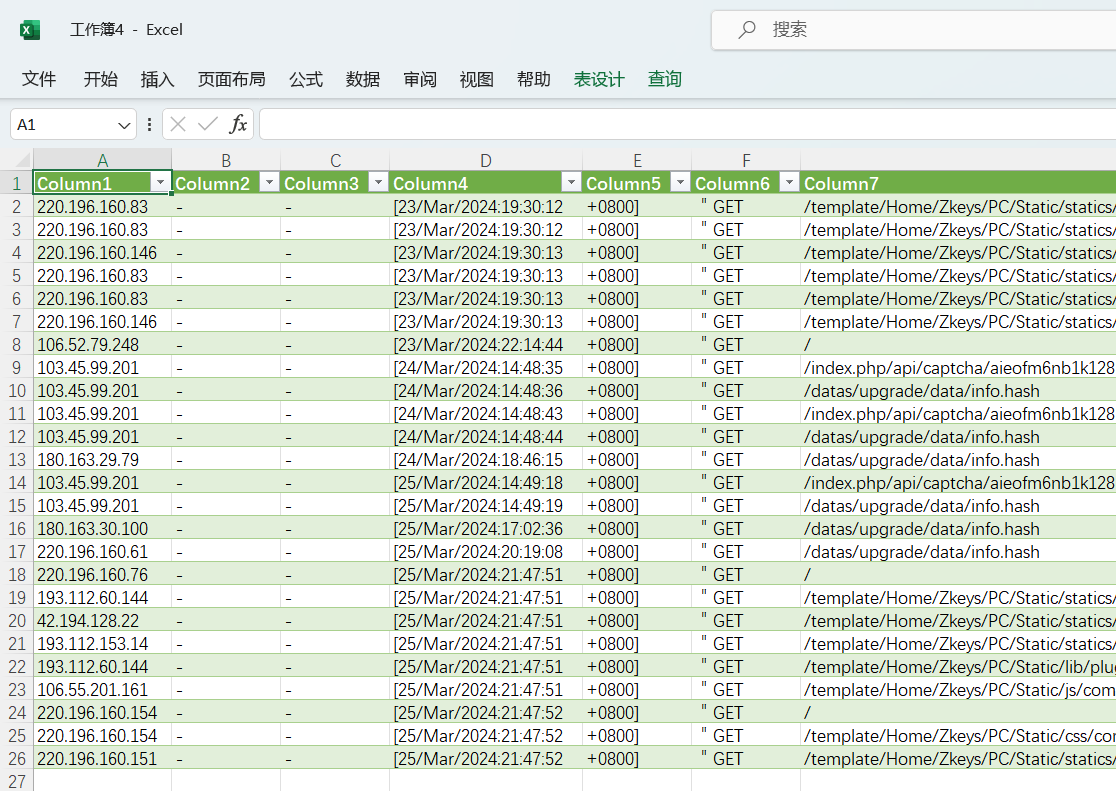Open the Column1 filter dropdown
This screenshot has height=791, width=1116.
pos(159,183)
